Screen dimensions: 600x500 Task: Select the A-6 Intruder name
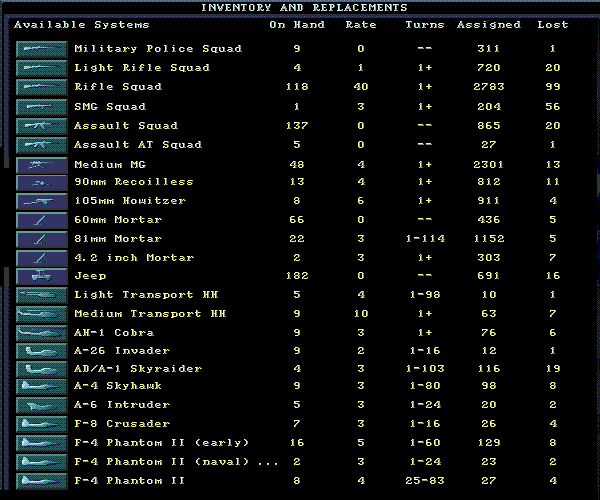pos(122,405)
